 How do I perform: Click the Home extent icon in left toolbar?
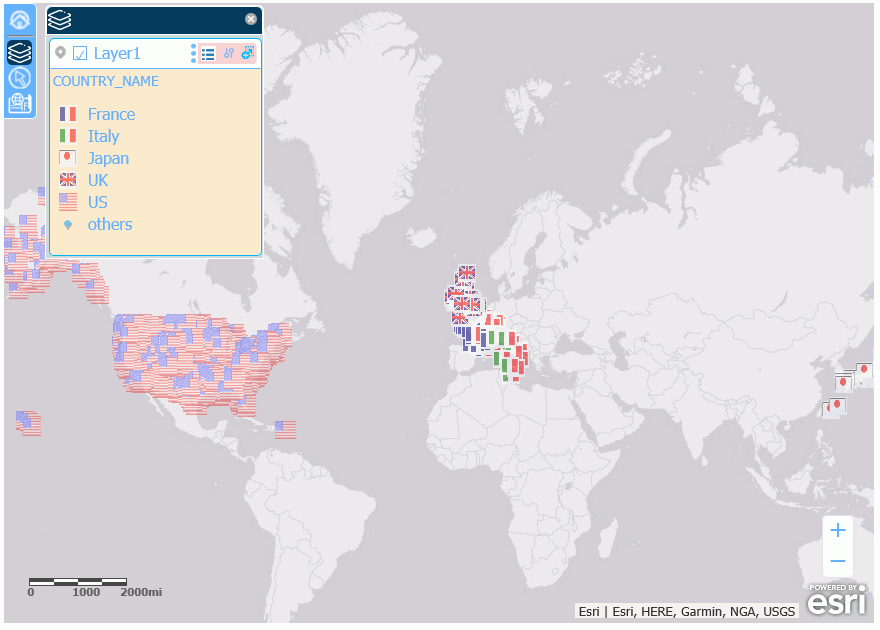click(x=20, y=20)
